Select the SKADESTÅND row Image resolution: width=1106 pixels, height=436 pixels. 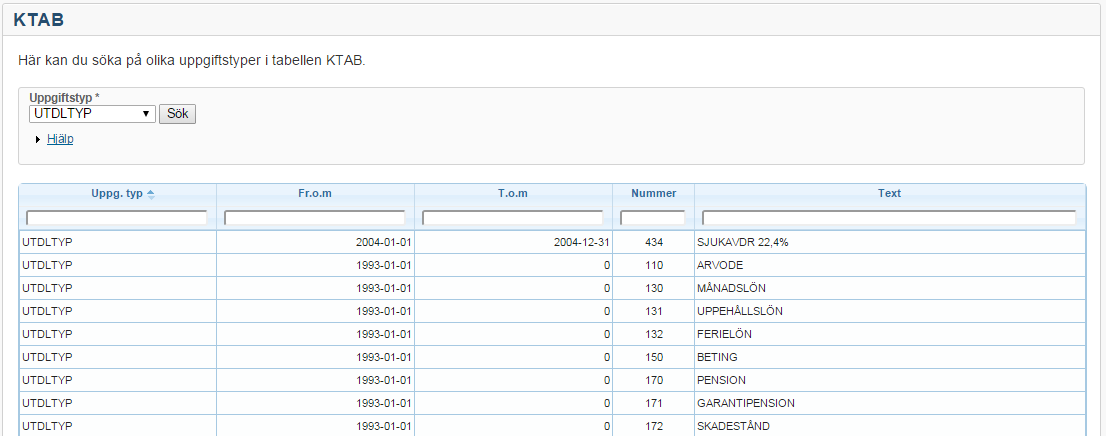[734, 426]
